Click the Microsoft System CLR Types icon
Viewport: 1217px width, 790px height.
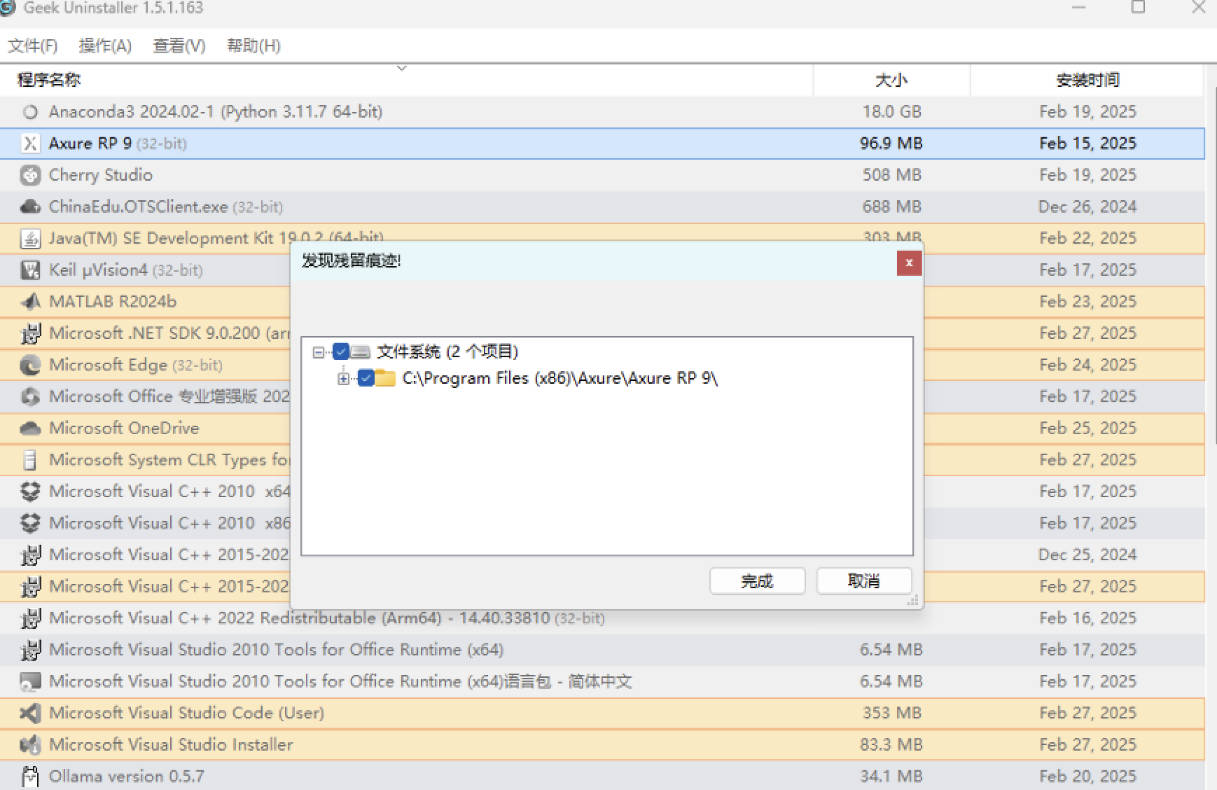point(30,460)
